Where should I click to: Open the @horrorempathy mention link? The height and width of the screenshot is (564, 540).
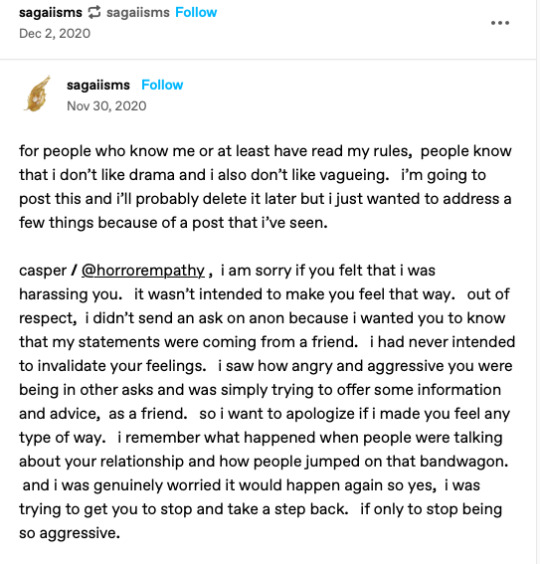click(143, 270)
